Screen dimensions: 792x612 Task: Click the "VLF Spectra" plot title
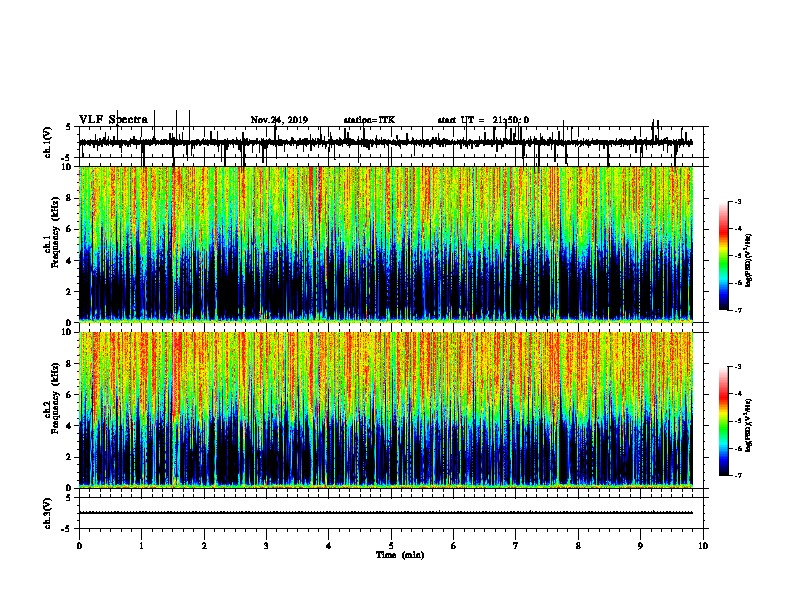(113, 120)
